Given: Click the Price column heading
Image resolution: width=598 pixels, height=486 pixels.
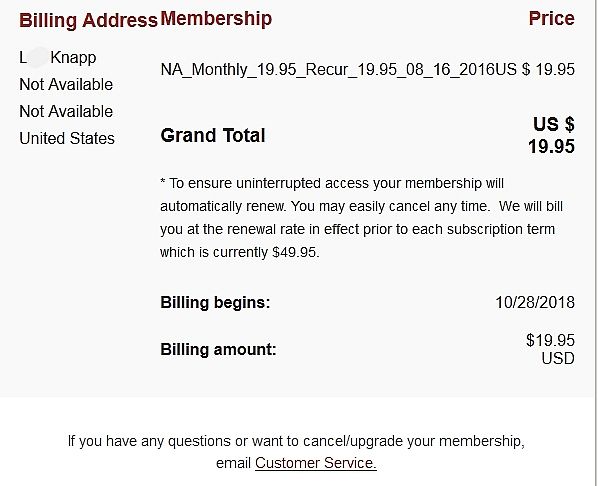Looking at the screenshot, I should [x=551, y=18].
